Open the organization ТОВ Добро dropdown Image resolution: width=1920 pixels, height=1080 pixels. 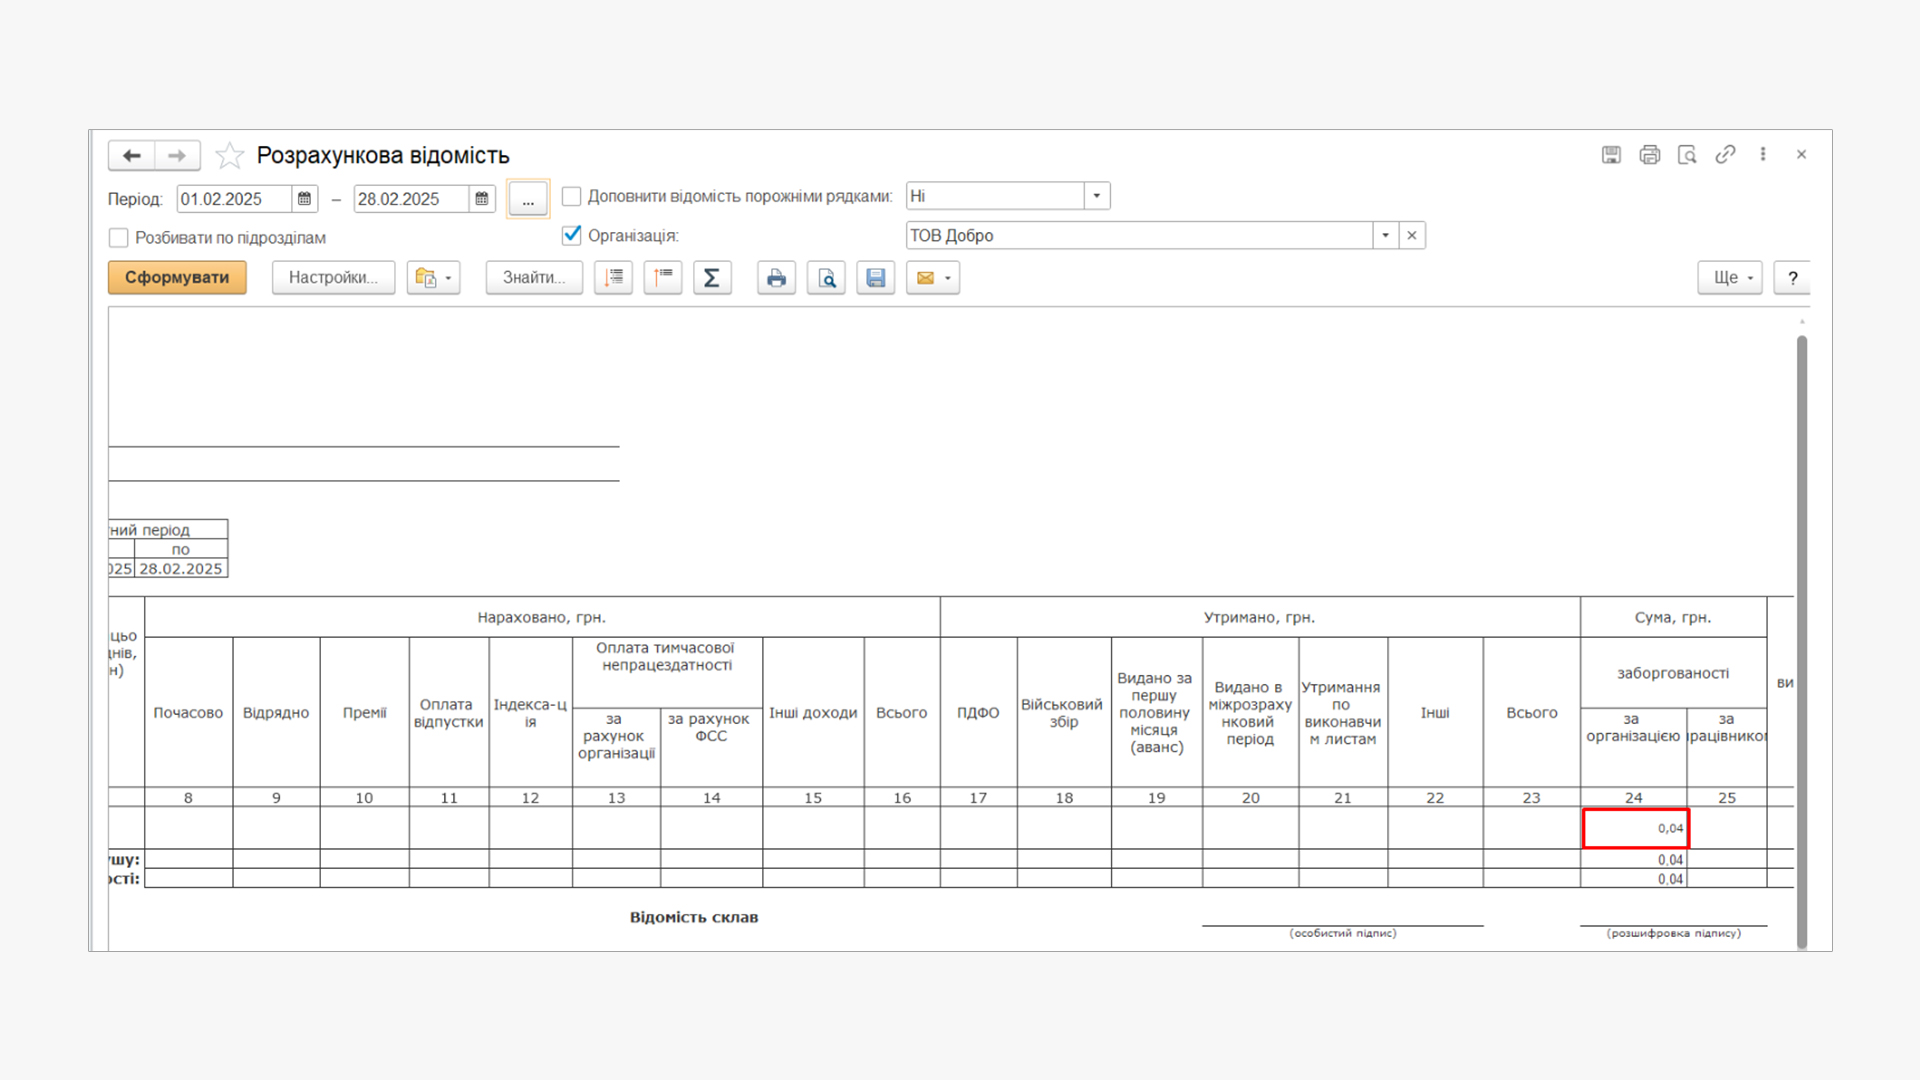(x=1385, y=236)
